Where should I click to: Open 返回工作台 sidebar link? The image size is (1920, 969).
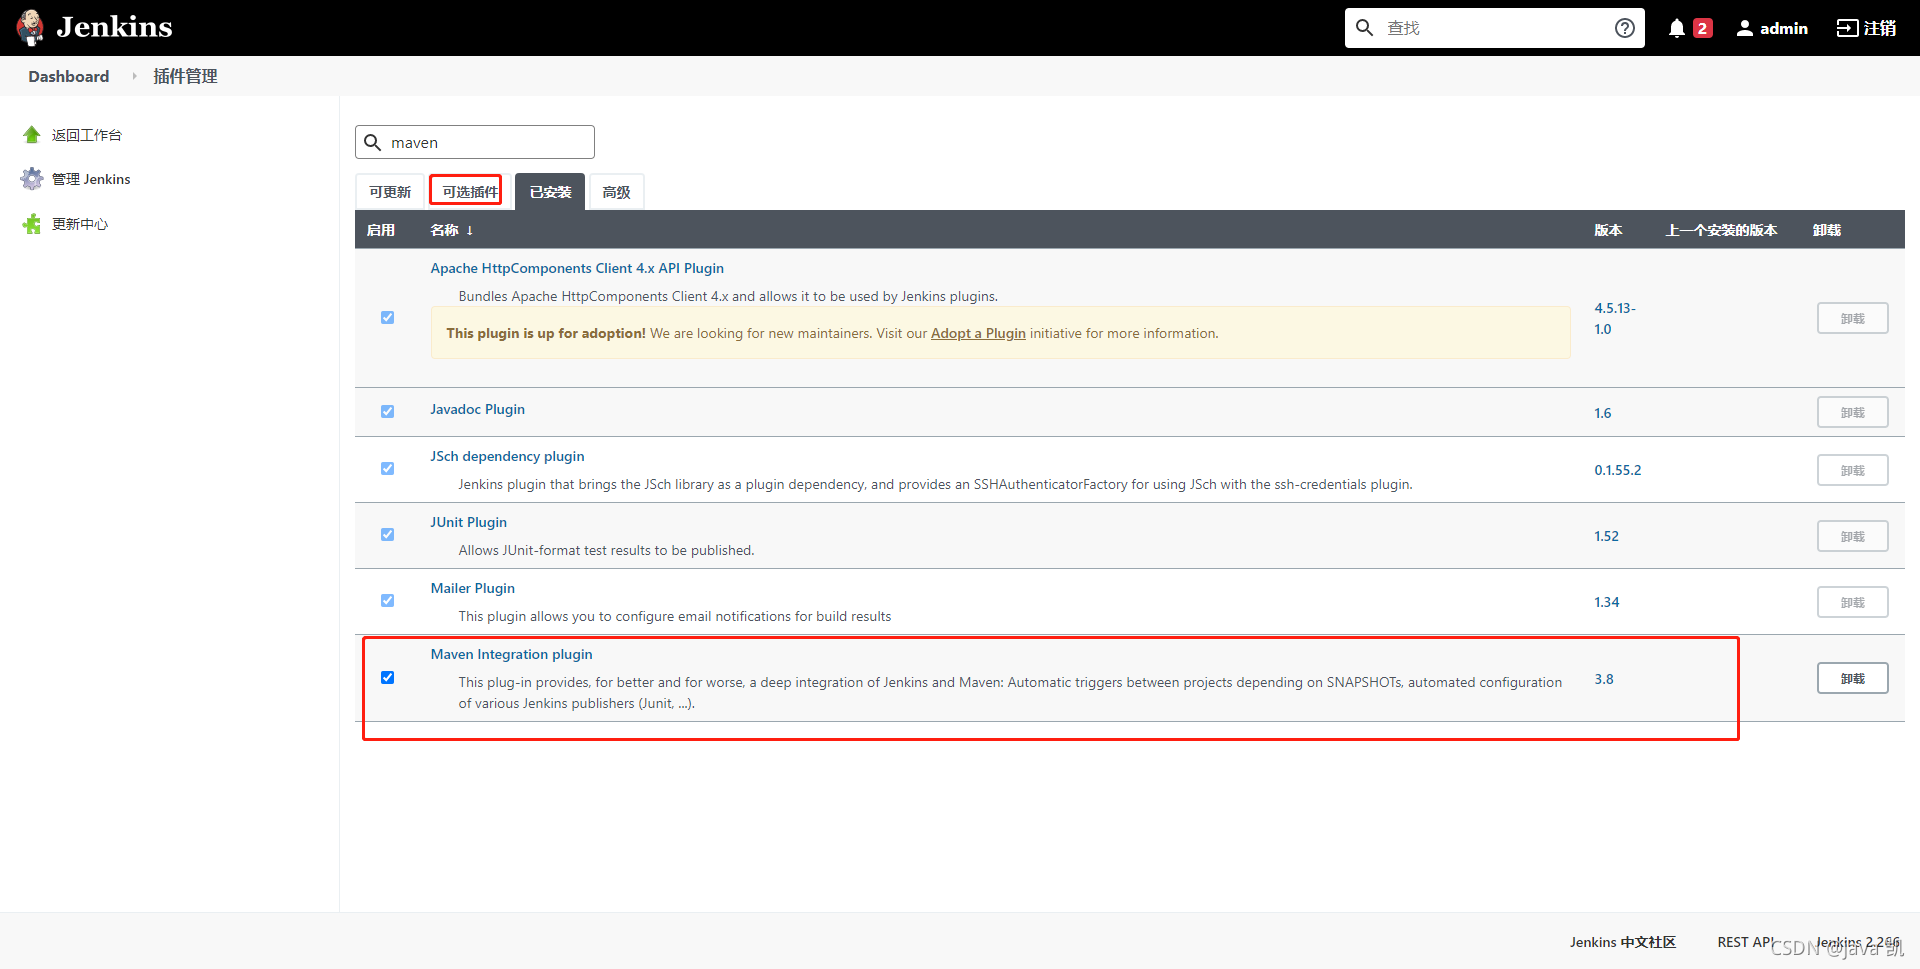tap(87, 135)
